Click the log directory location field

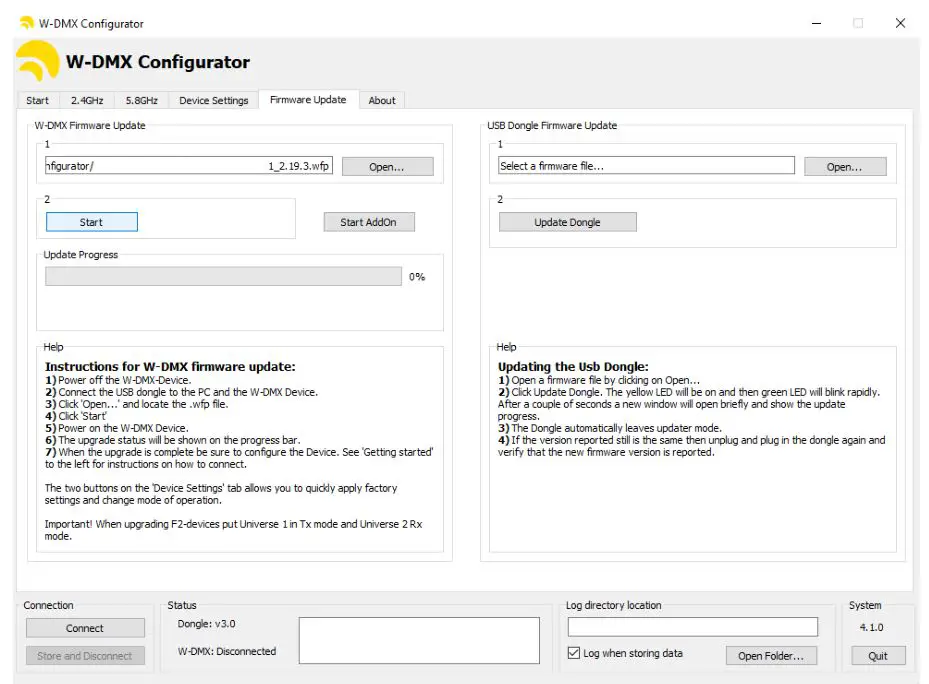(x=692, y=627)
